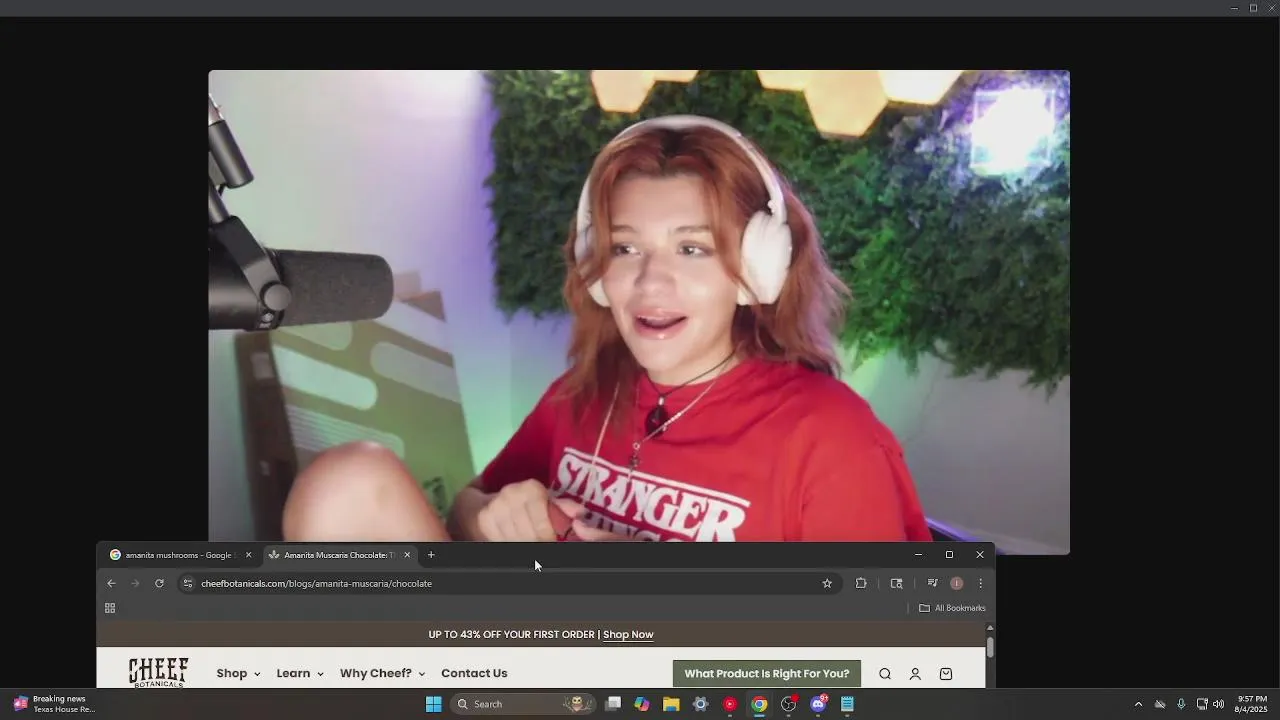Screen dimensions: 1280x720
Task: Click Shop Now promo link
Action: pos(628,635)
